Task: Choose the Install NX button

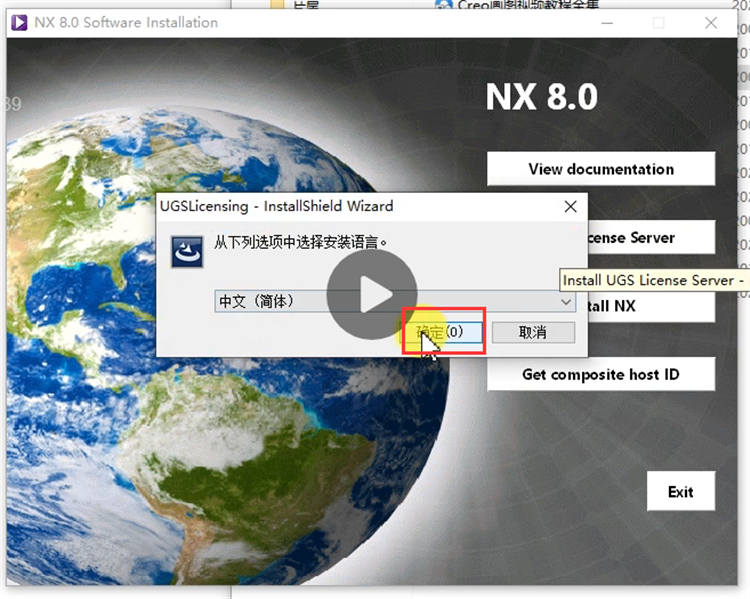Action: click(651, 306)
